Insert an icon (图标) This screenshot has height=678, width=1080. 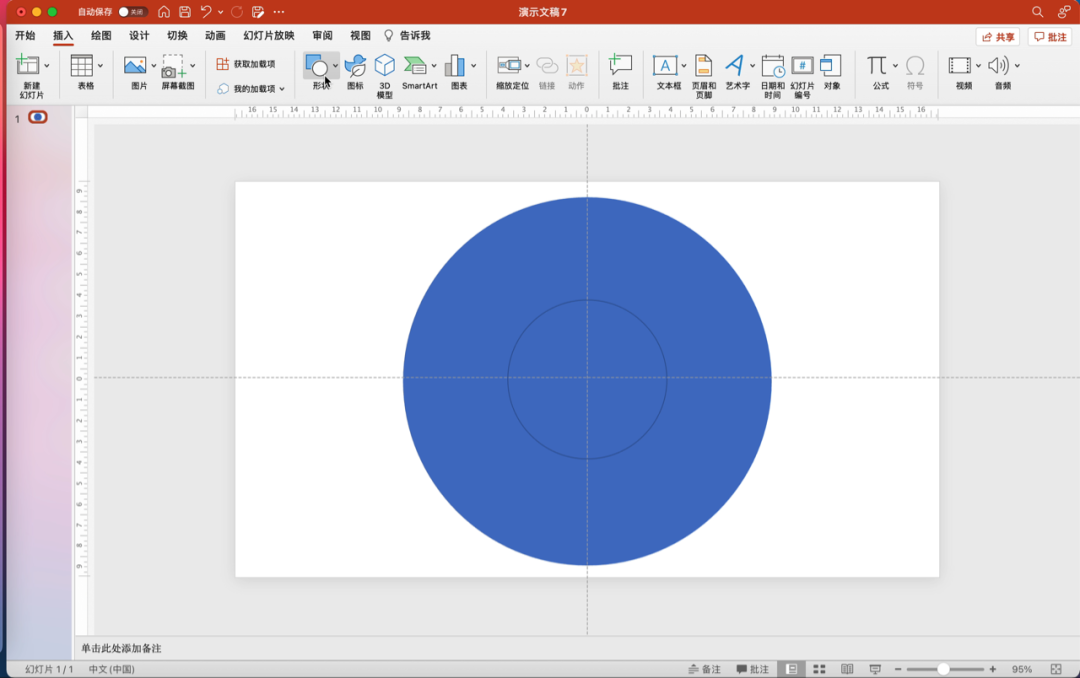click(x=355, y=72)
